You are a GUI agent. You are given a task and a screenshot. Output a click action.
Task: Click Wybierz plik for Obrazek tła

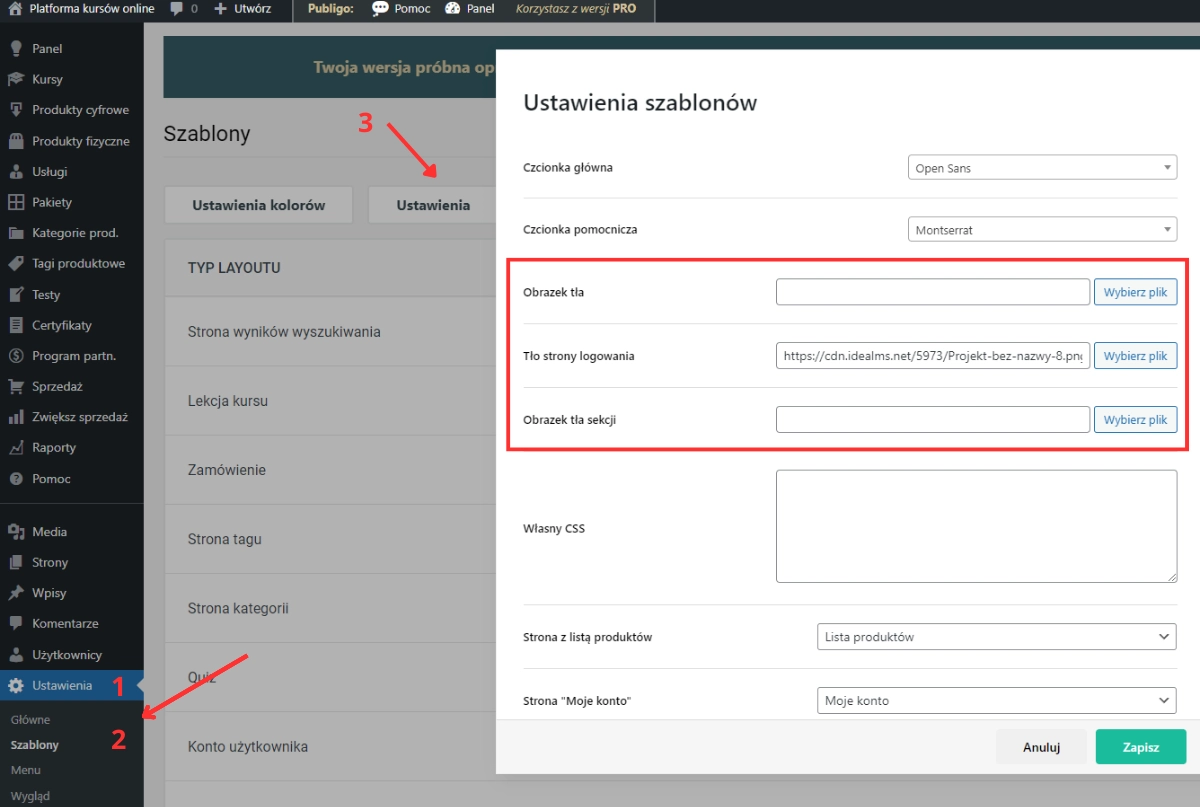click(1135, 292)
